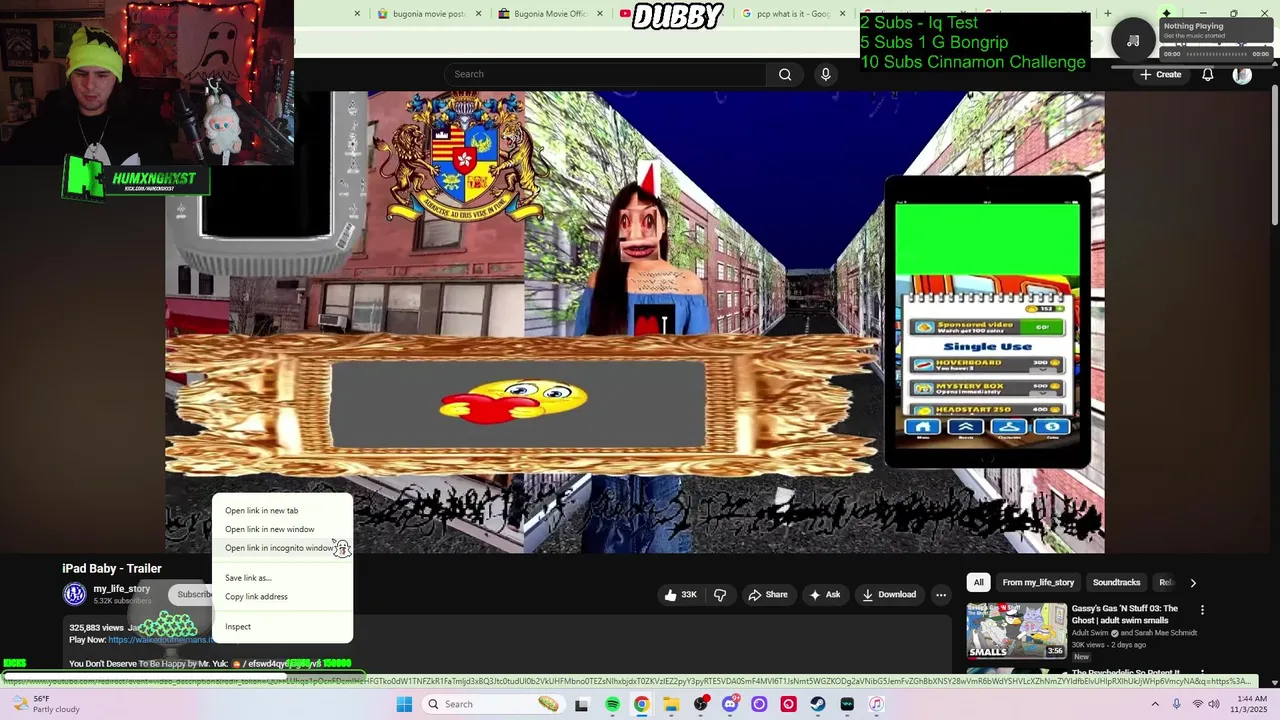
Task: Click the Nothing Playing music widget icon
Action: pyautogui.click(x=1133, y=40)
